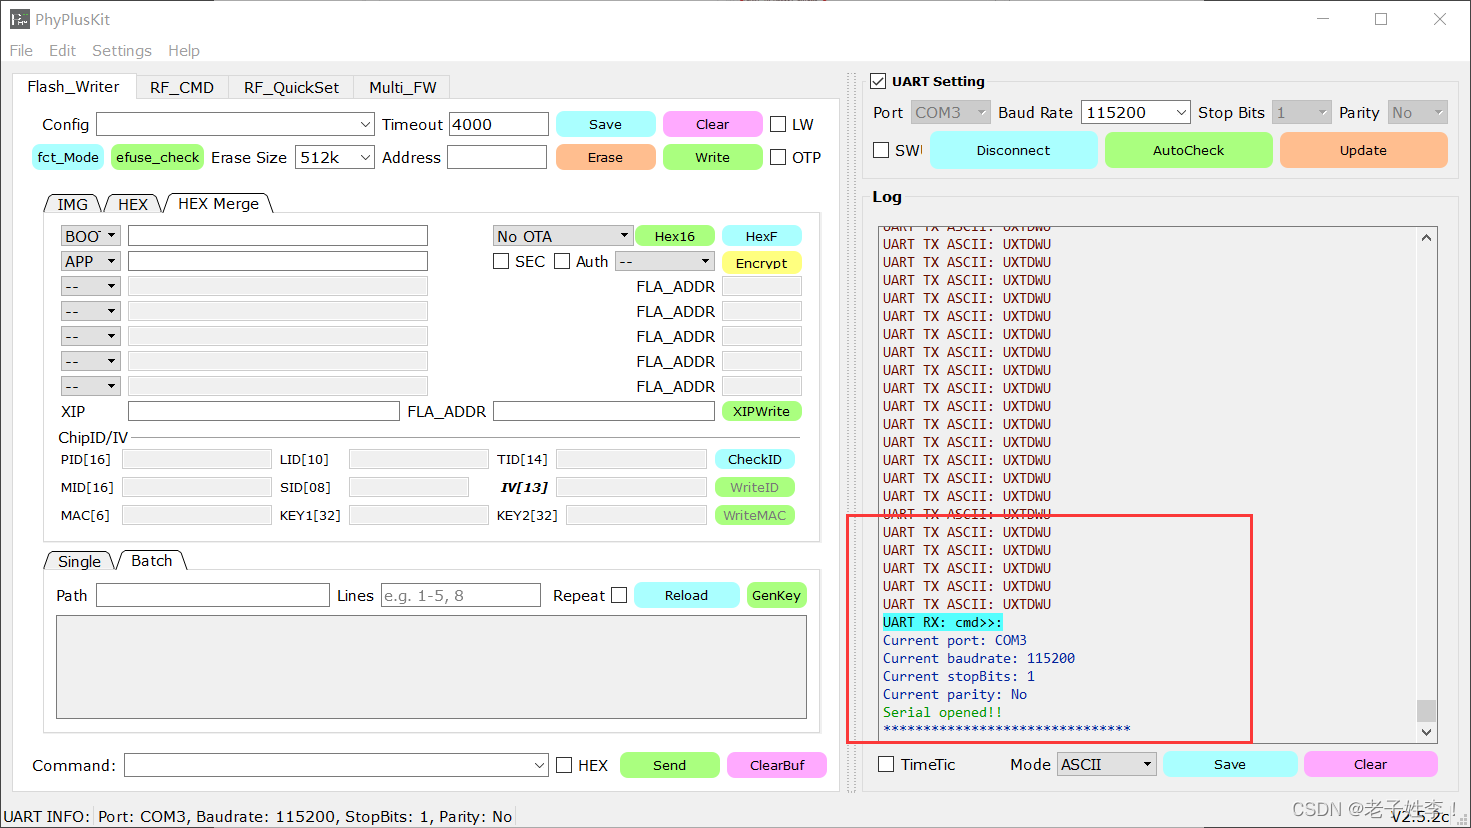Click the orange Erase button
1471x828 pixels.
click(x=605, y=157)
